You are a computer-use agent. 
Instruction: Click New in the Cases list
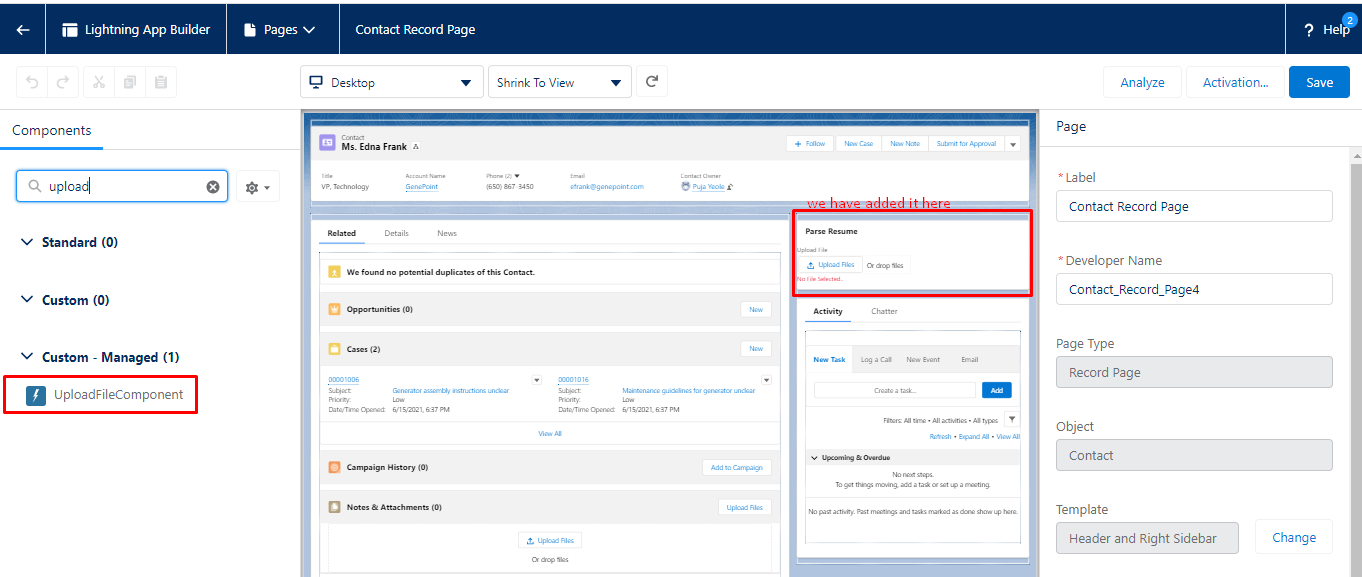(756, 348)
